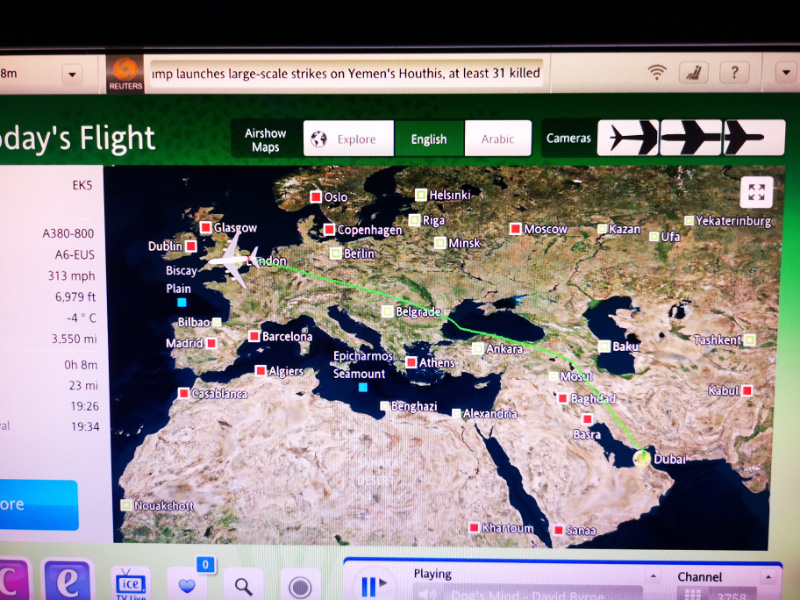800x600 pixels.
Task: Click the Tashkent city marker
Action: click(749, 340)
